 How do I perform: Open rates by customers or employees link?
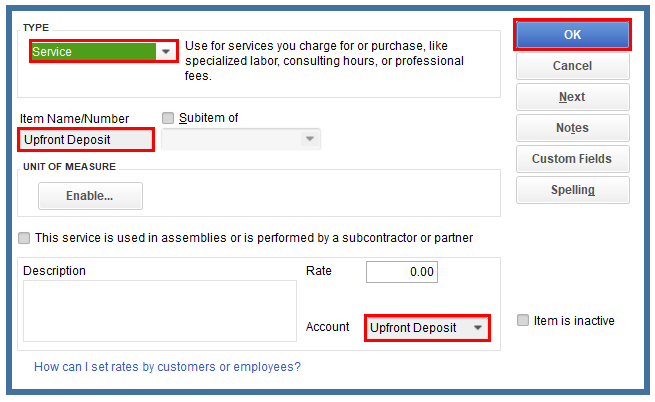pos(167,367)
